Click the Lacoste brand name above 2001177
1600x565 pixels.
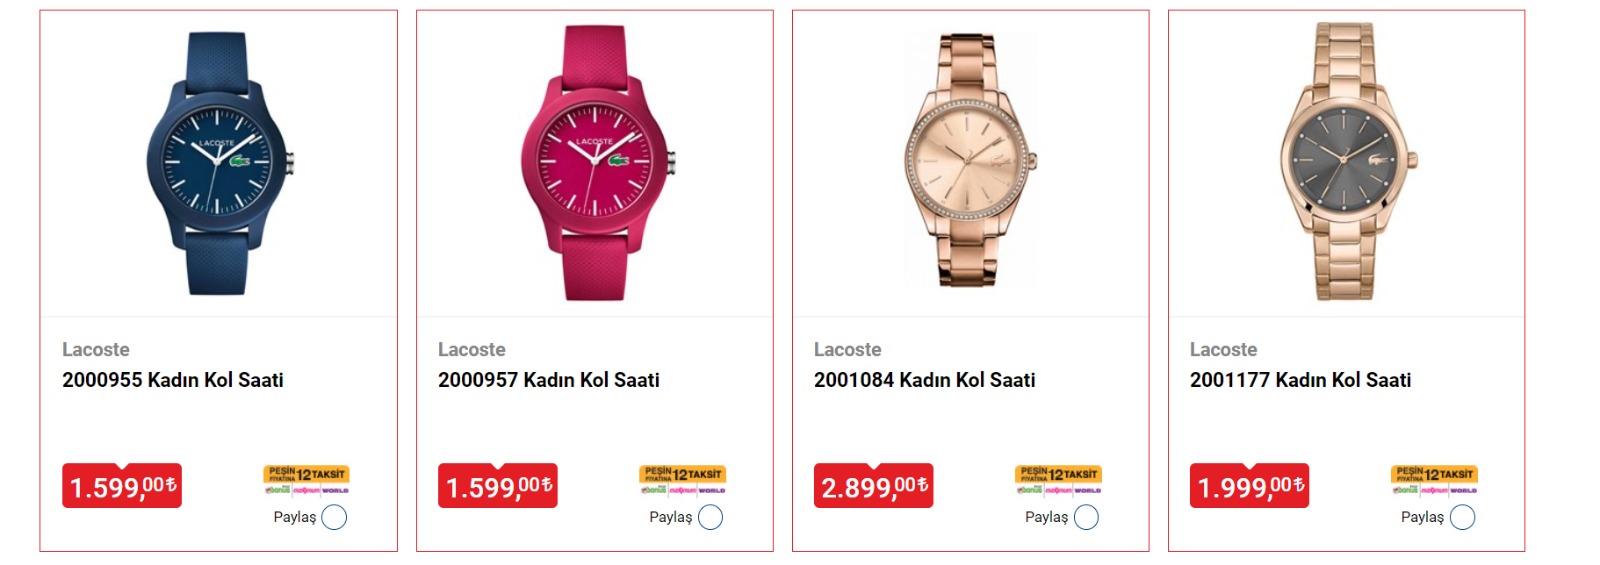[x=1224, y=349]
